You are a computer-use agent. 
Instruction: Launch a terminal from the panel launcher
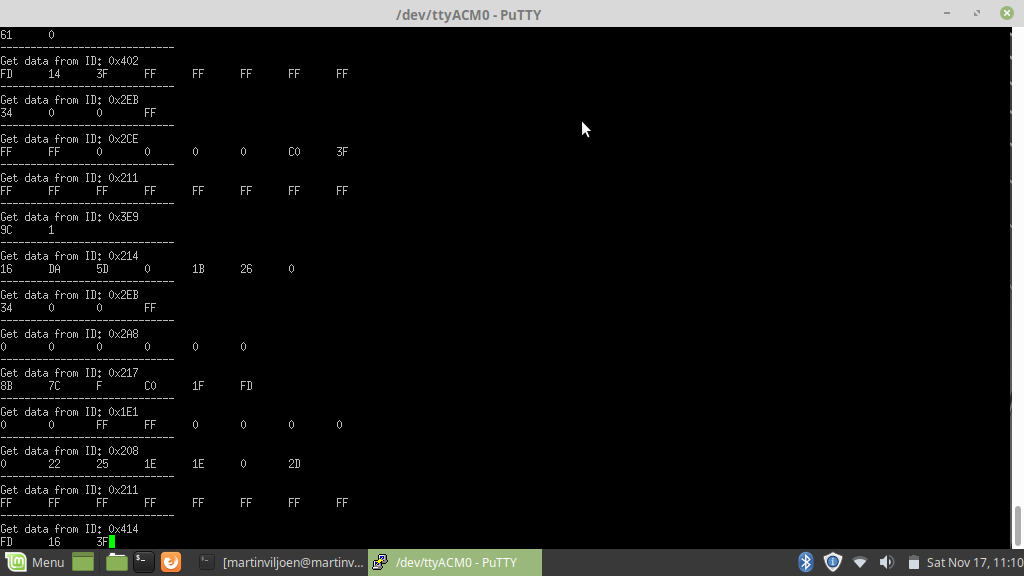click(x=143, y=562)
